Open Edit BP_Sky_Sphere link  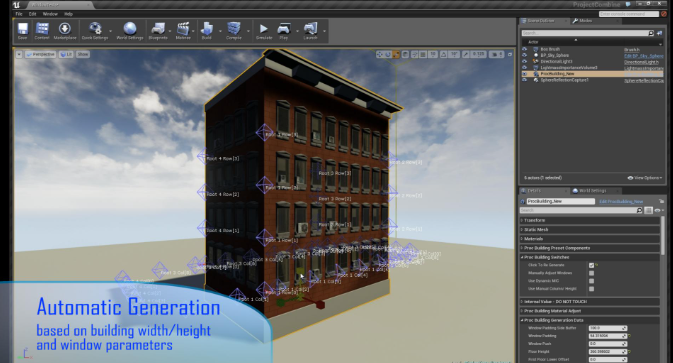click(643, 56)
